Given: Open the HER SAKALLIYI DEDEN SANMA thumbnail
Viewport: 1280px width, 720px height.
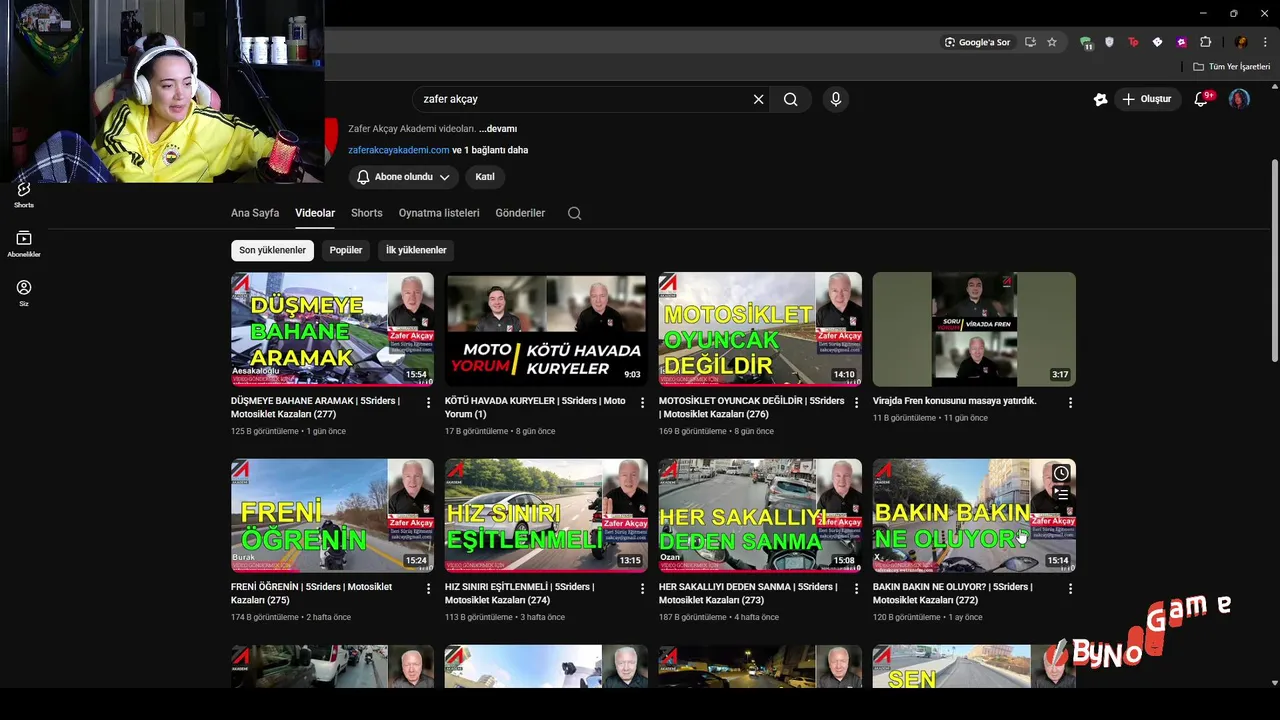Looking at the screenshot, I should 760,515.
